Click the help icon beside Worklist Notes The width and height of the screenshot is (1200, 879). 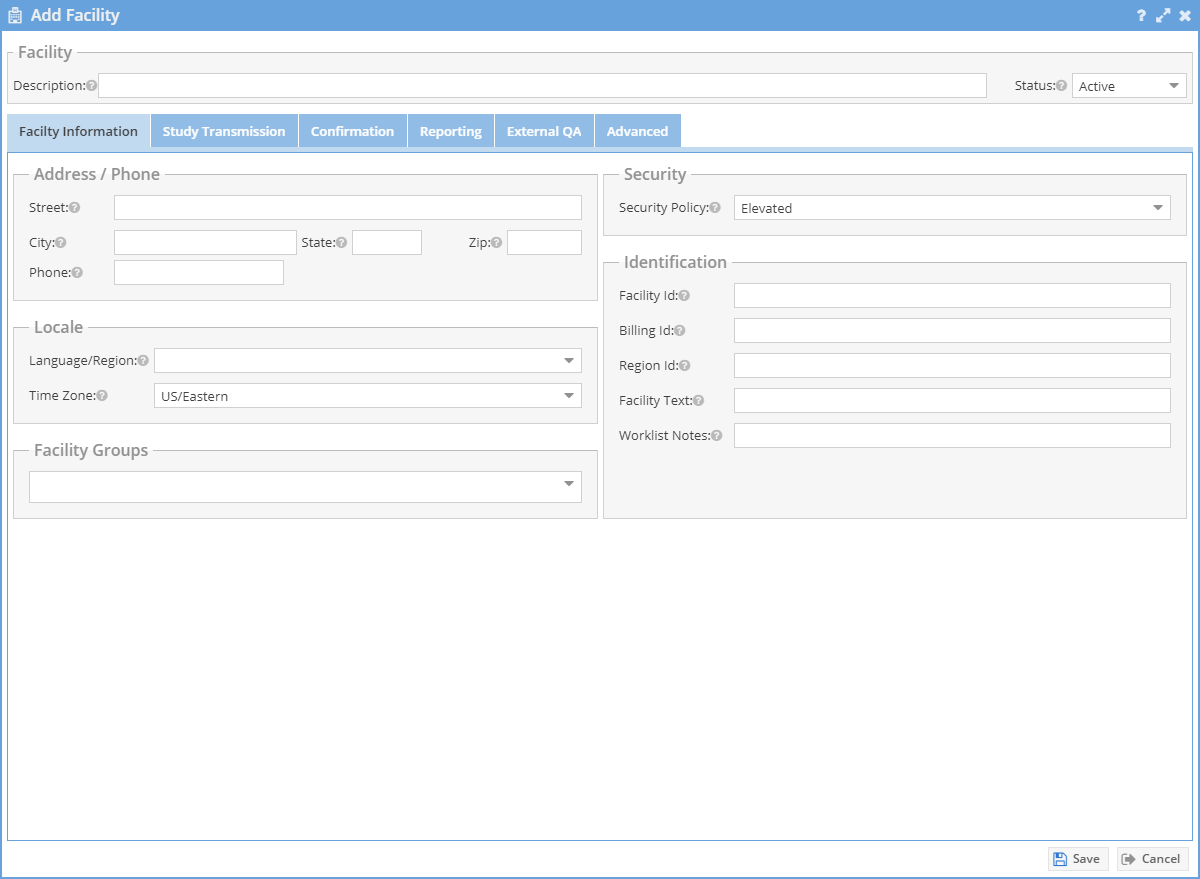tap(717, 436)
